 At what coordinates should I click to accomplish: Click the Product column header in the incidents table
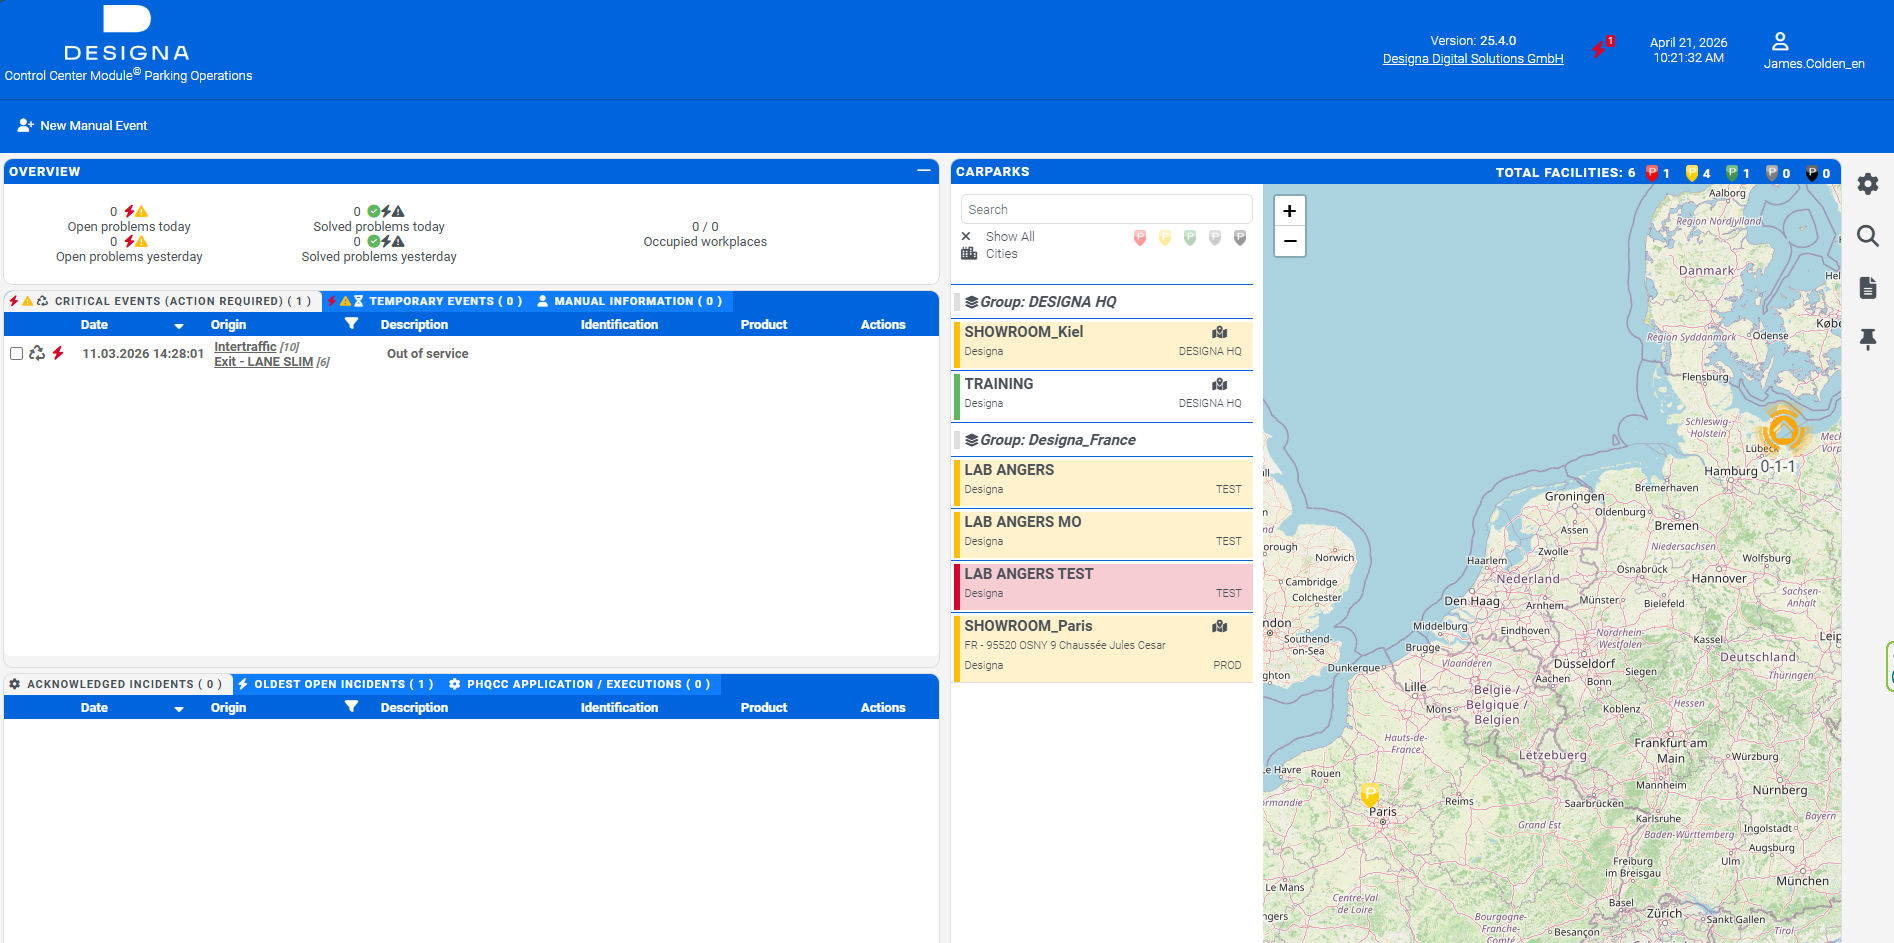coord(764,708)
